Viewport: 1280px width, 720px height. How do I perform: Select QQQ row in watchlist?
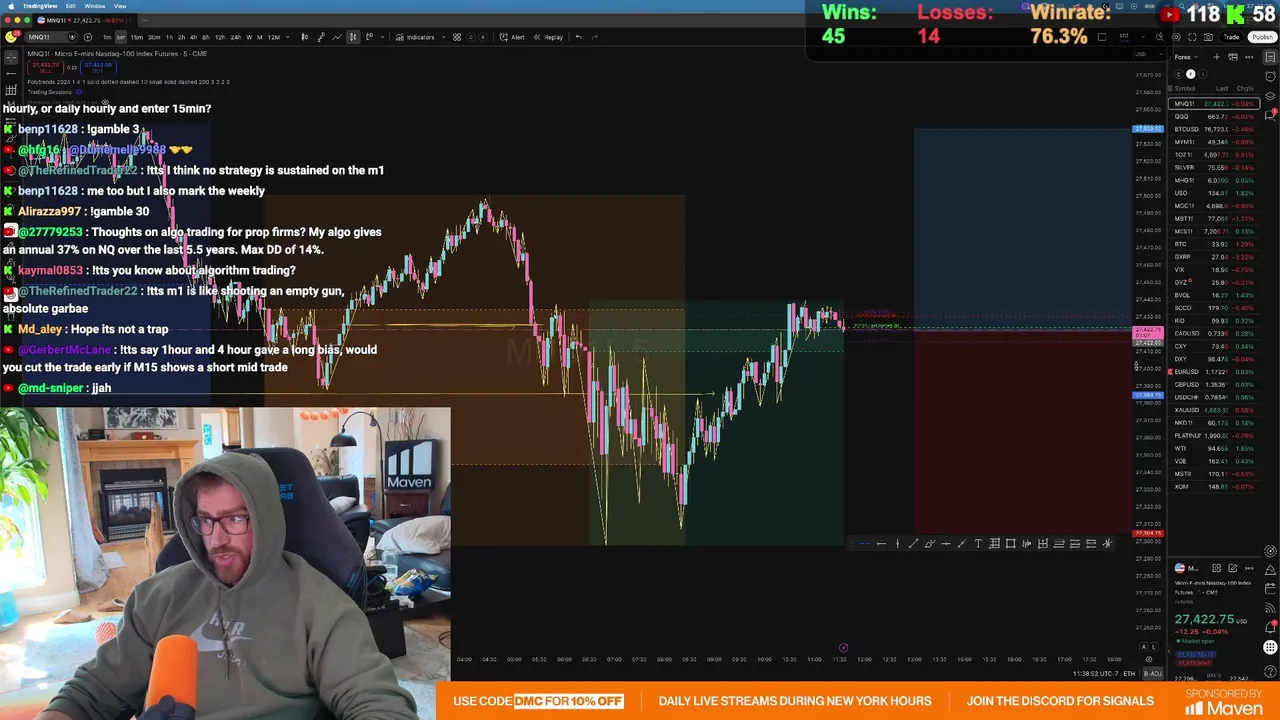pyautogui.click(x=1213, y=117)
